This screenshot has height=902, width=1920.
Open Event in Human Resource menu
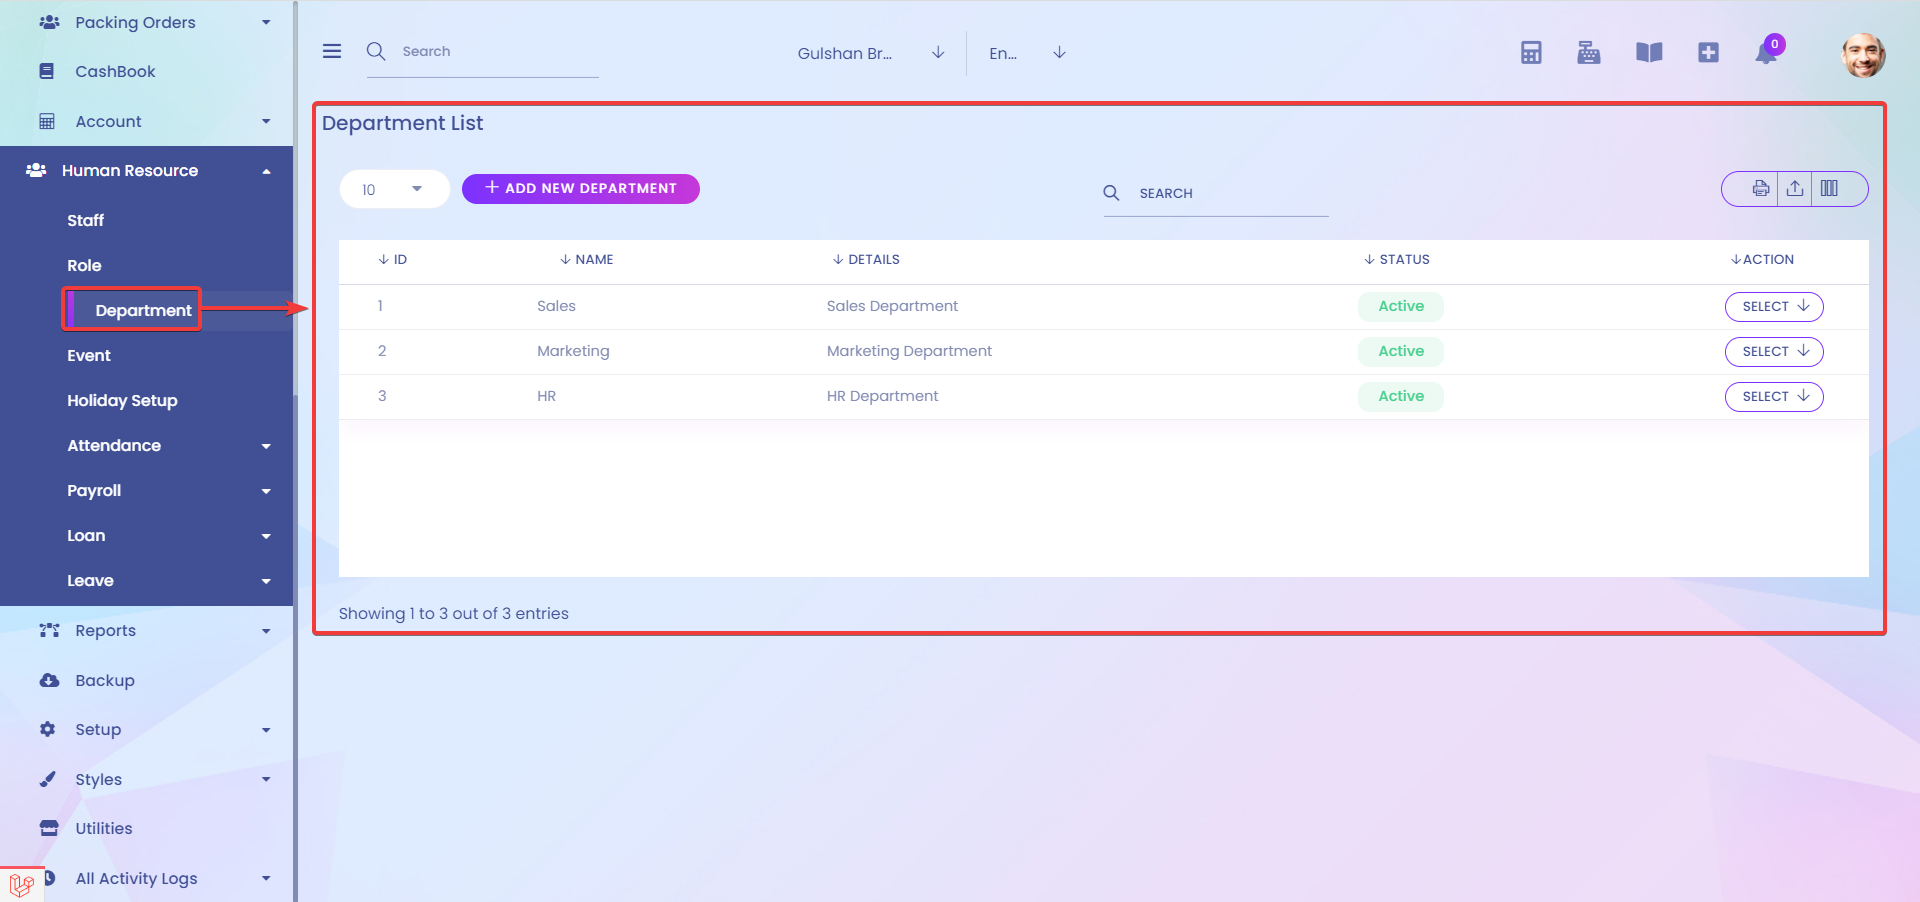tap(89, 355)
